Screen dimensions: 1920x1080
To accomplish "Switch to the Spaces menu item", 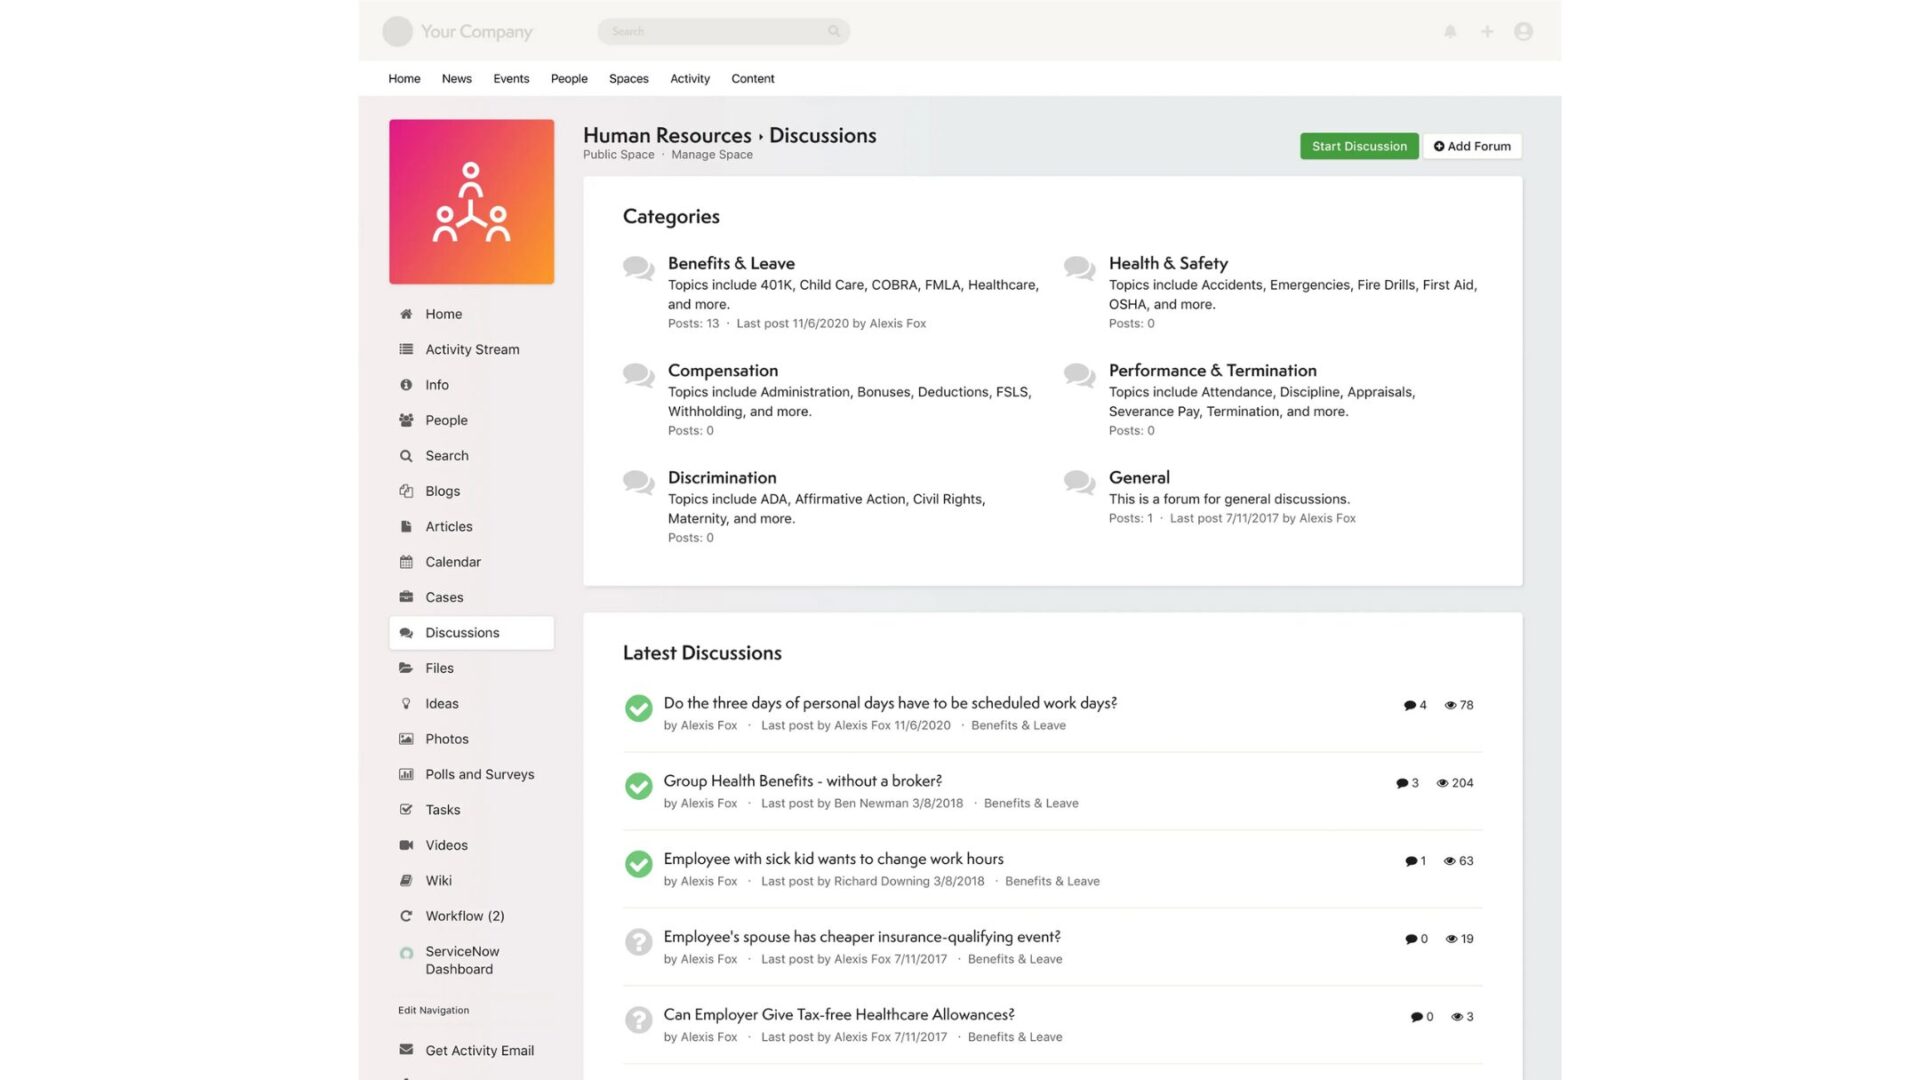I will [628, 78].
